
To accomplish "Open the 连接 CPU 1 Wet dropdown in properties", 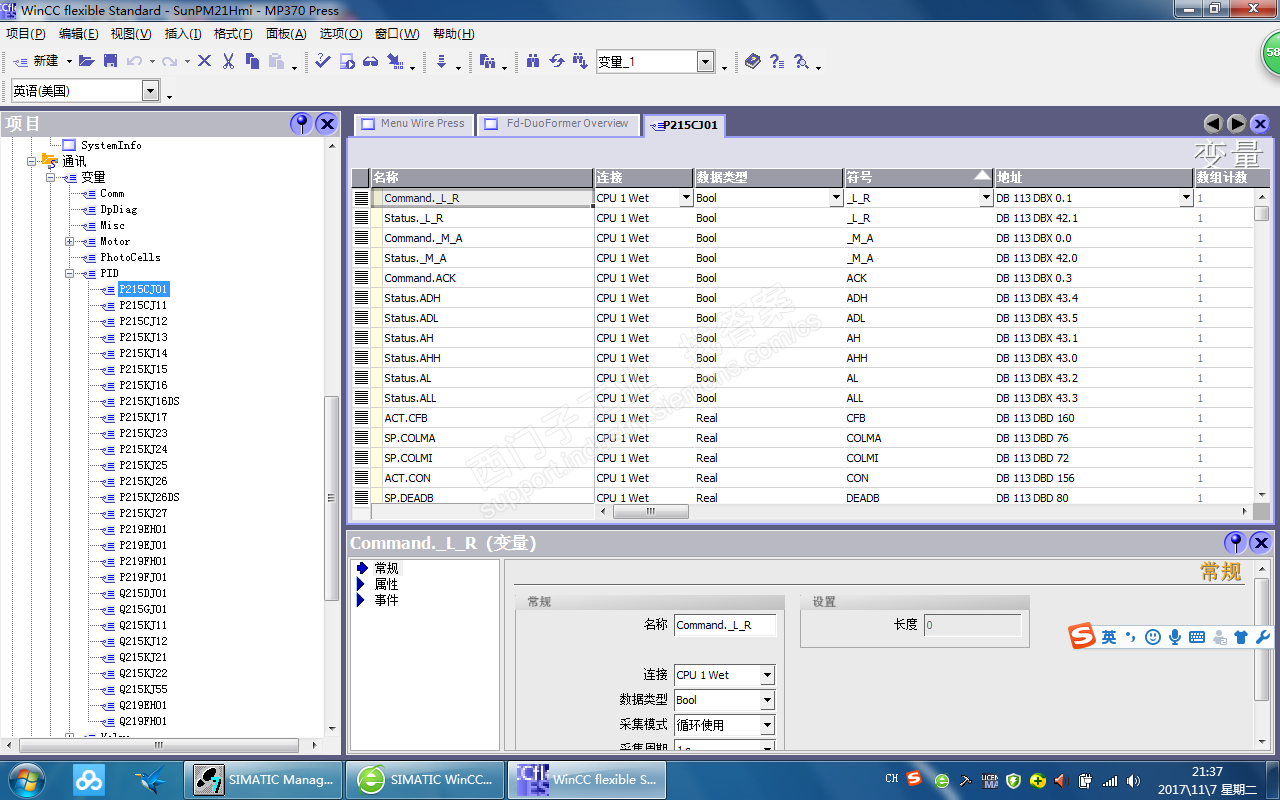I will pos(767,675).
